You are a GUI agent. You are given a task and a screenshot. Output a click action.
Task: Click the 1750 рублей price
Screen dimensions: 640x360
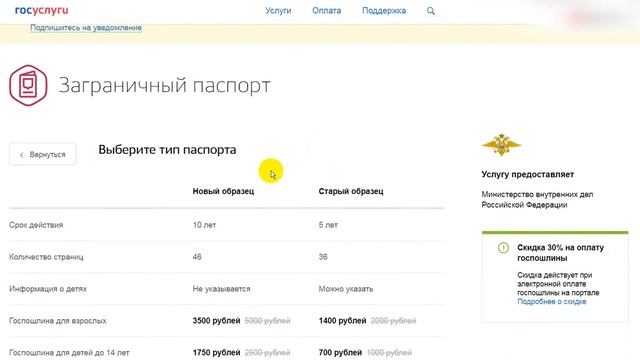pyautogui.click(x=216, y=353)
